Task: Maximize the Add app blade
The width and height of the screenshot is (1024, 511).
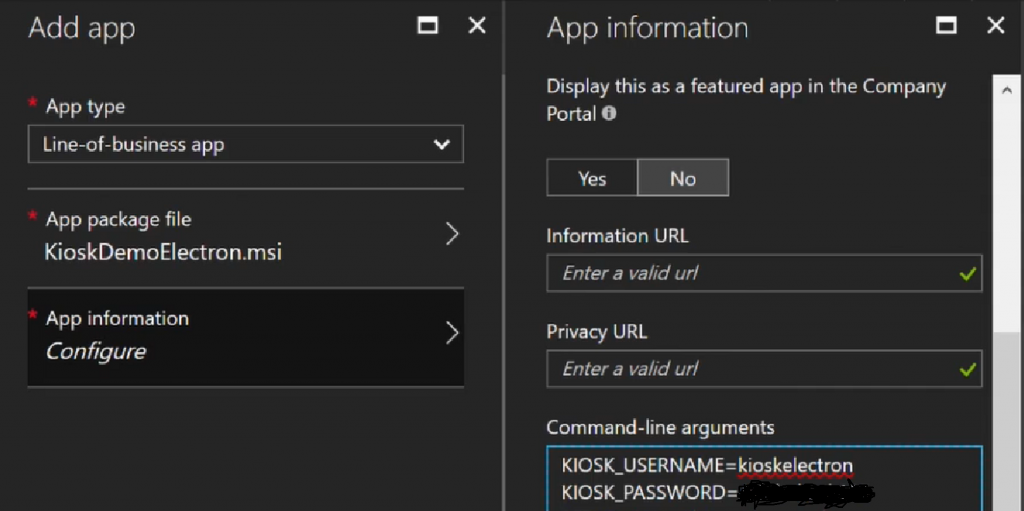Action: pos(428,25)
